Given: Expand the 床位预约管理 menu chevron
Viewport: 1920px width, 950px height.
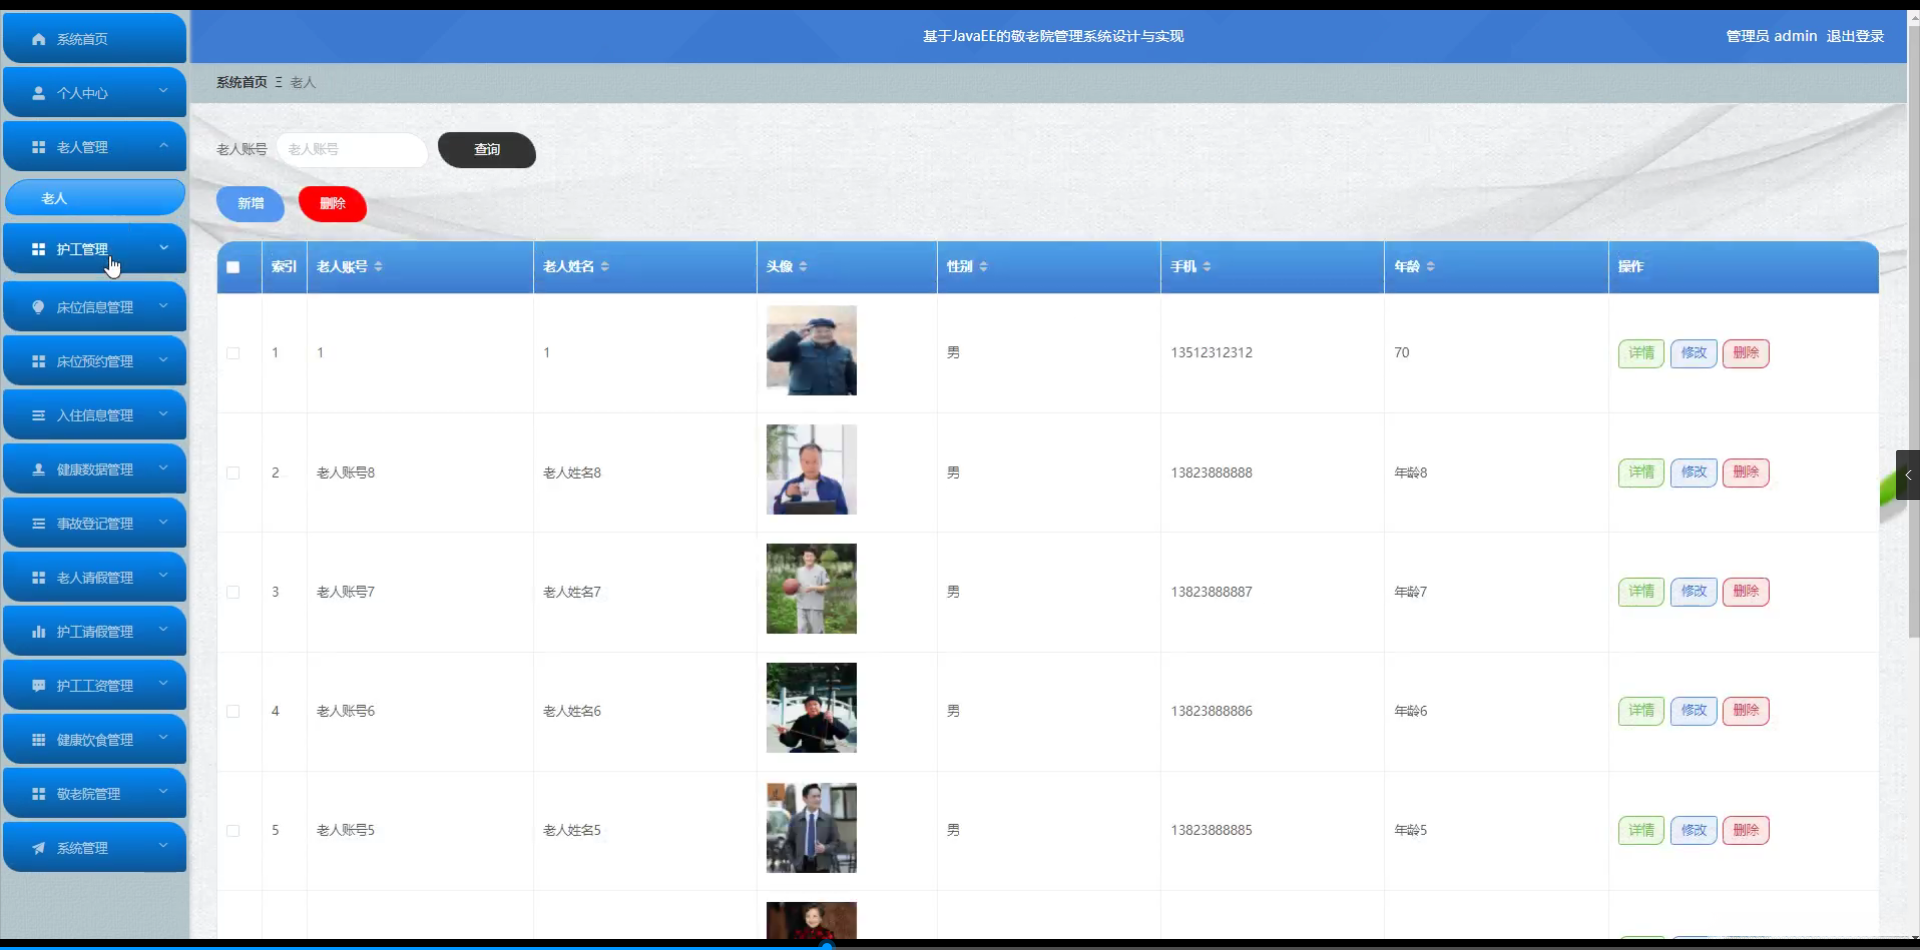Looking at the screenshot, I should pyautogui.click(x=163, y=359).
